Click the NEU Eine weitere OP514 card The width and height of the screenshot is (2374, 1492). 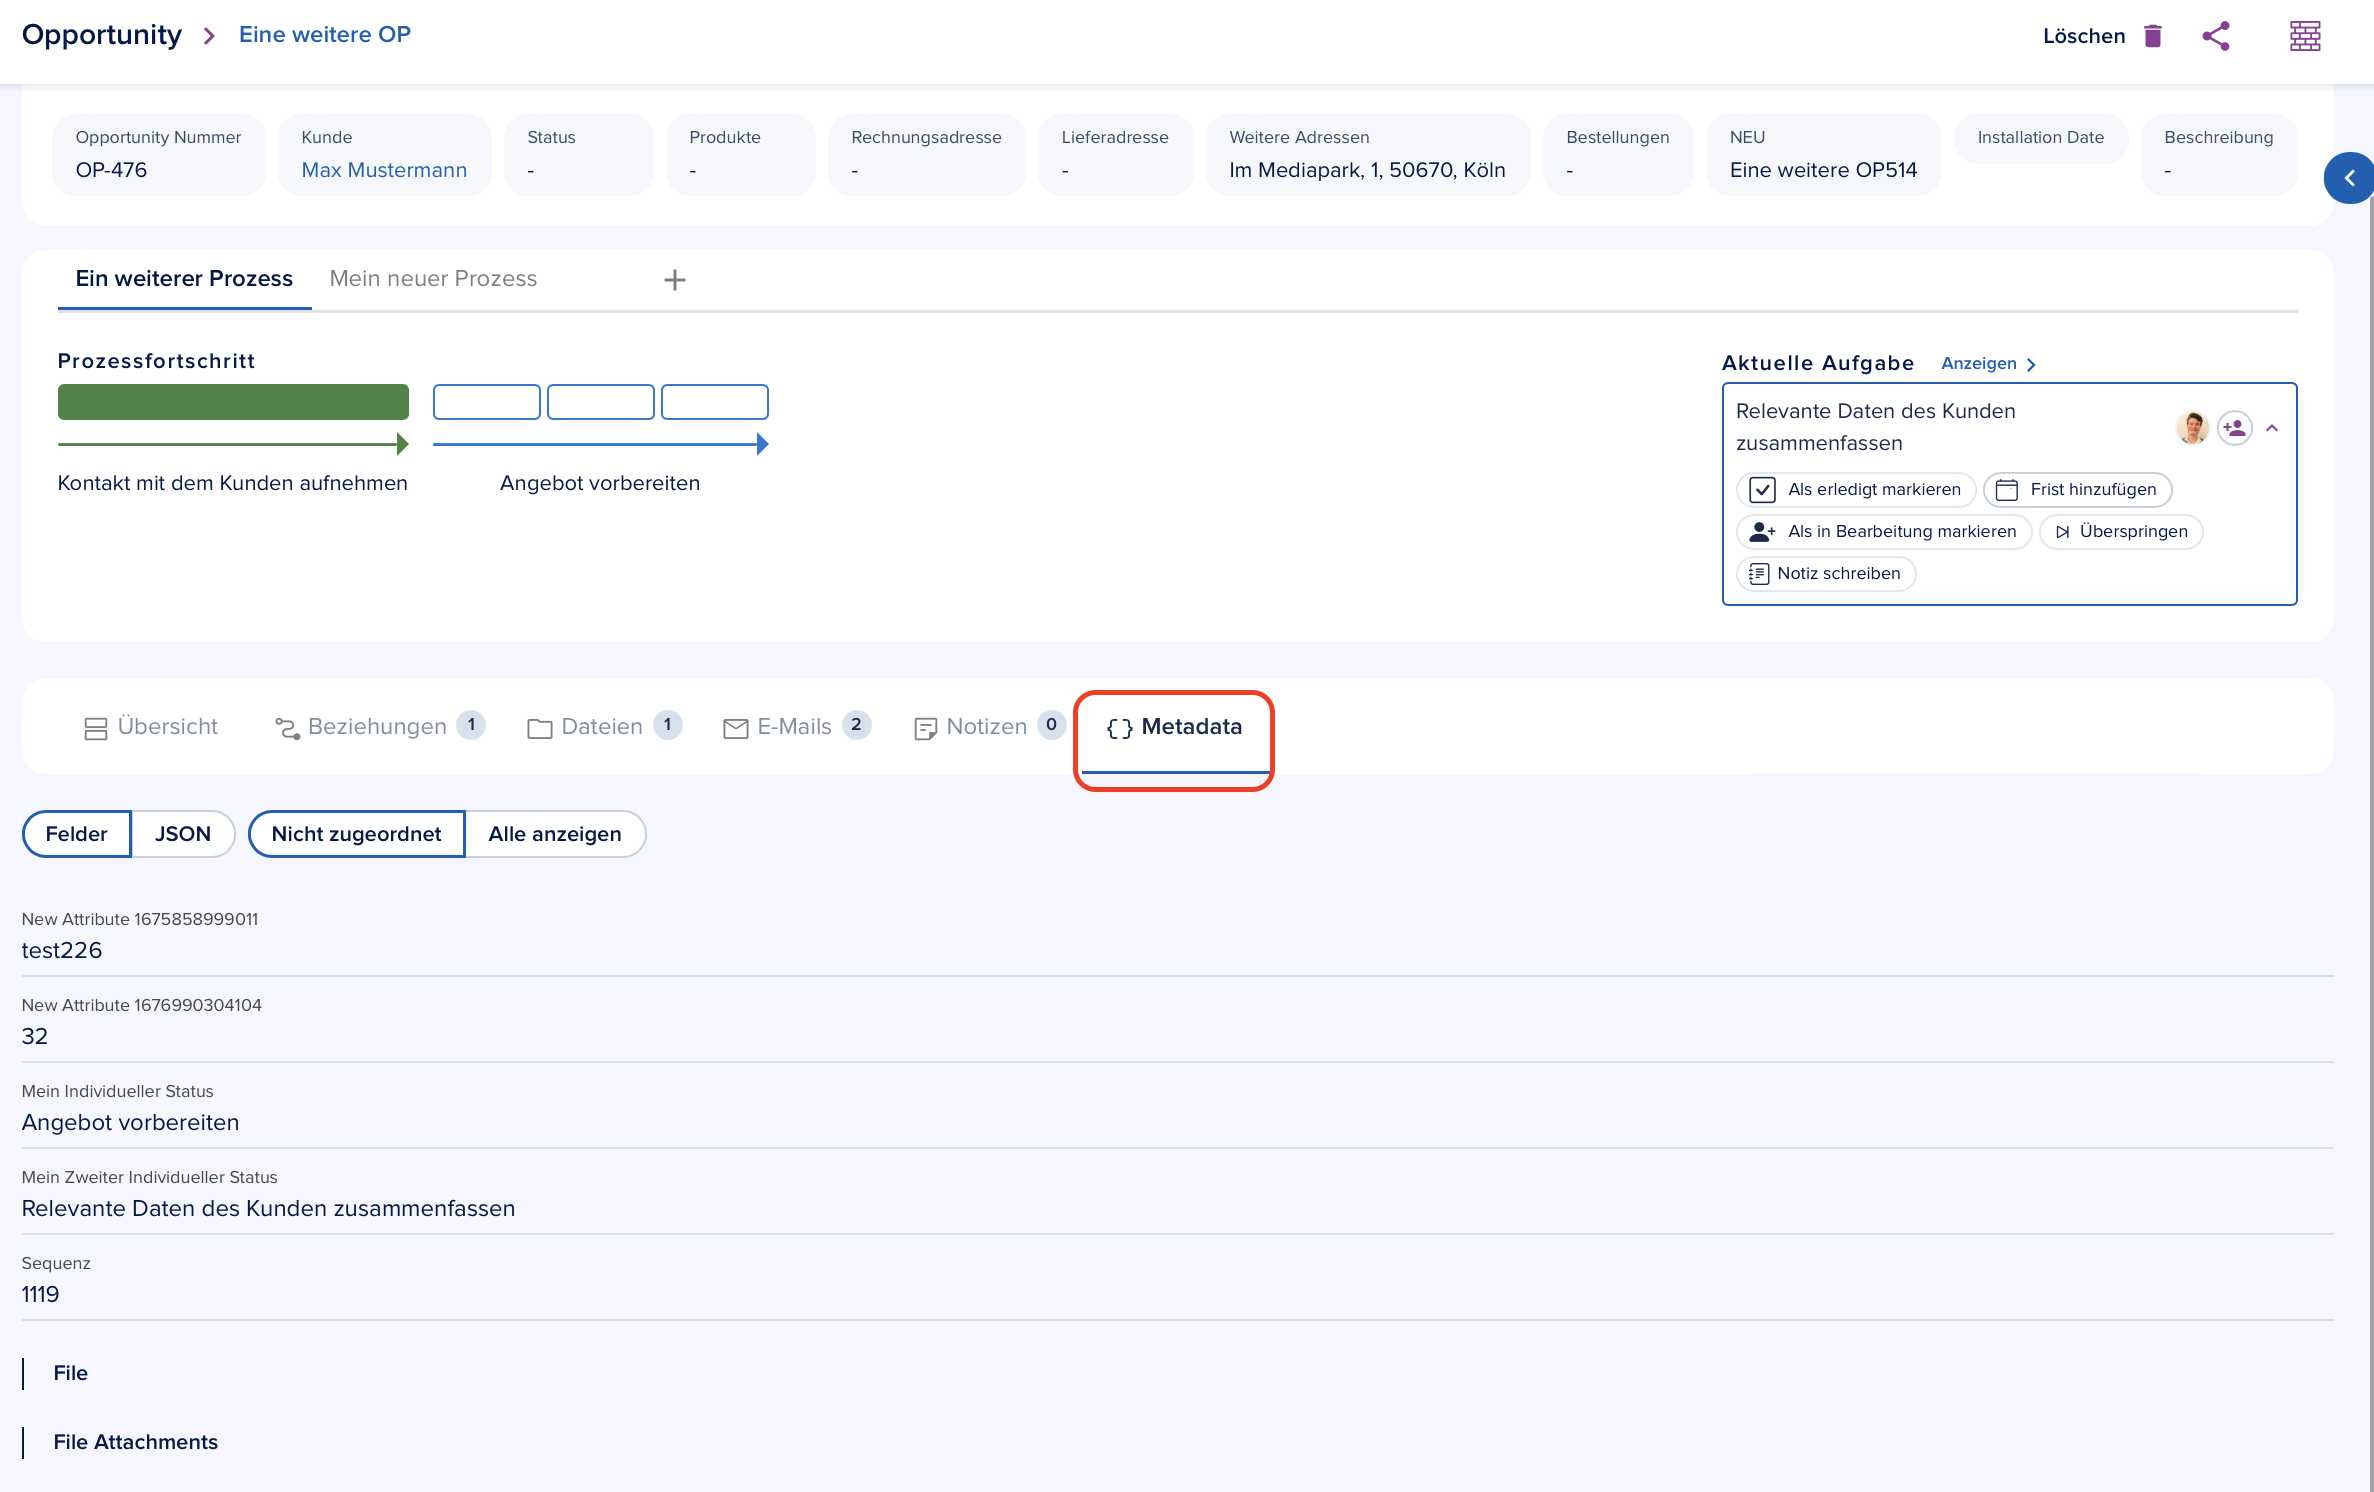1824,154
